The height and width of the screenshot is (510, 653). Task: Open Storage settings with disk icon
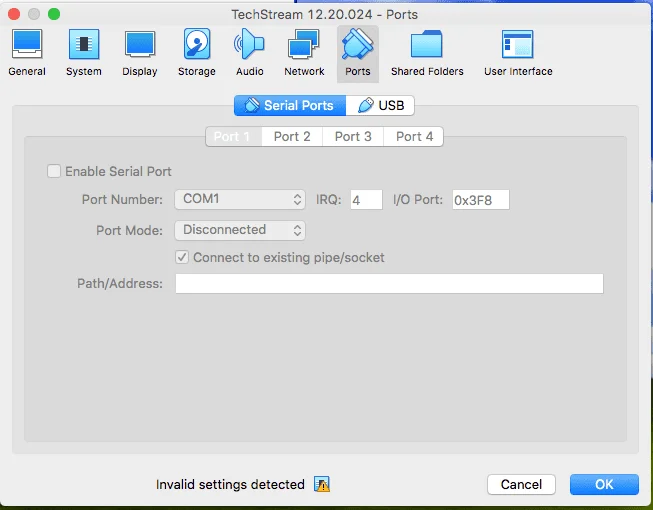tap(196, 52)
